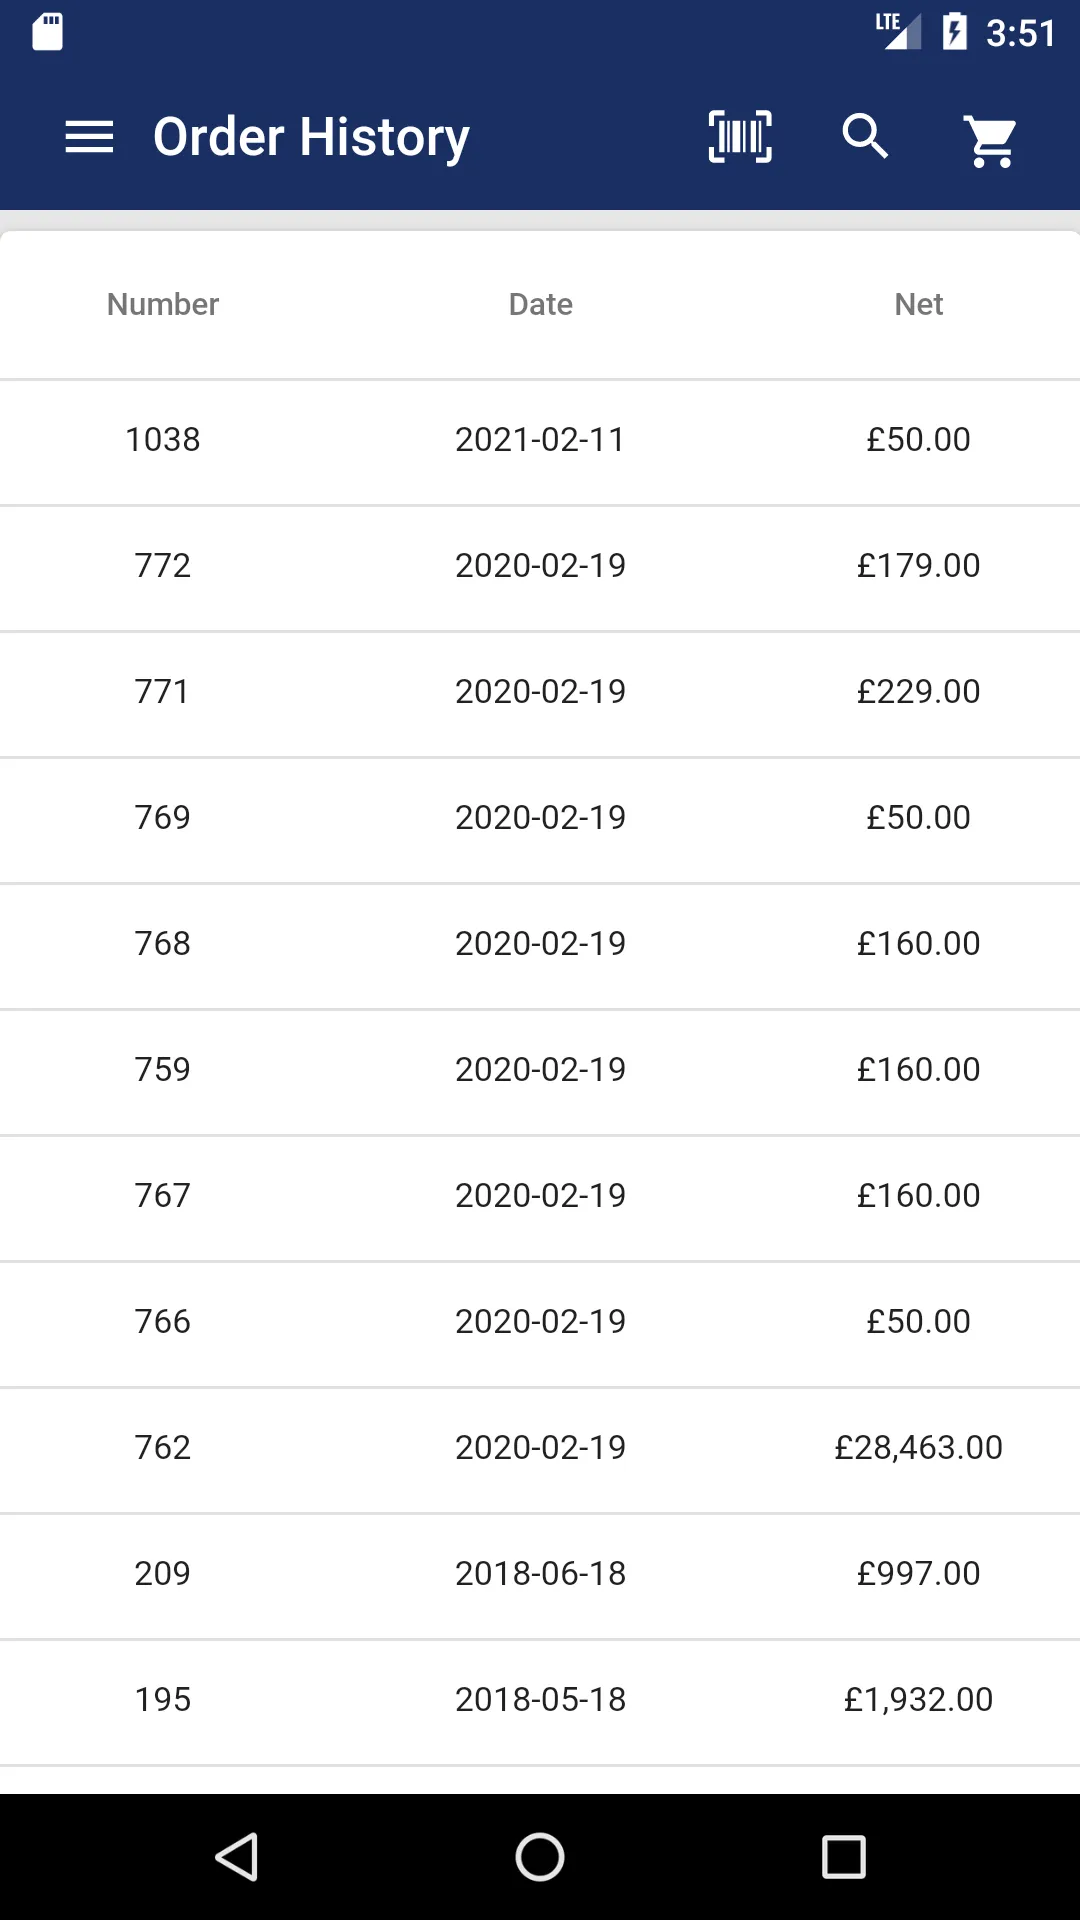The image size is (1080, 1920).
Task: View order 762 totaling £28,463.00
Action: point(540,1450)
